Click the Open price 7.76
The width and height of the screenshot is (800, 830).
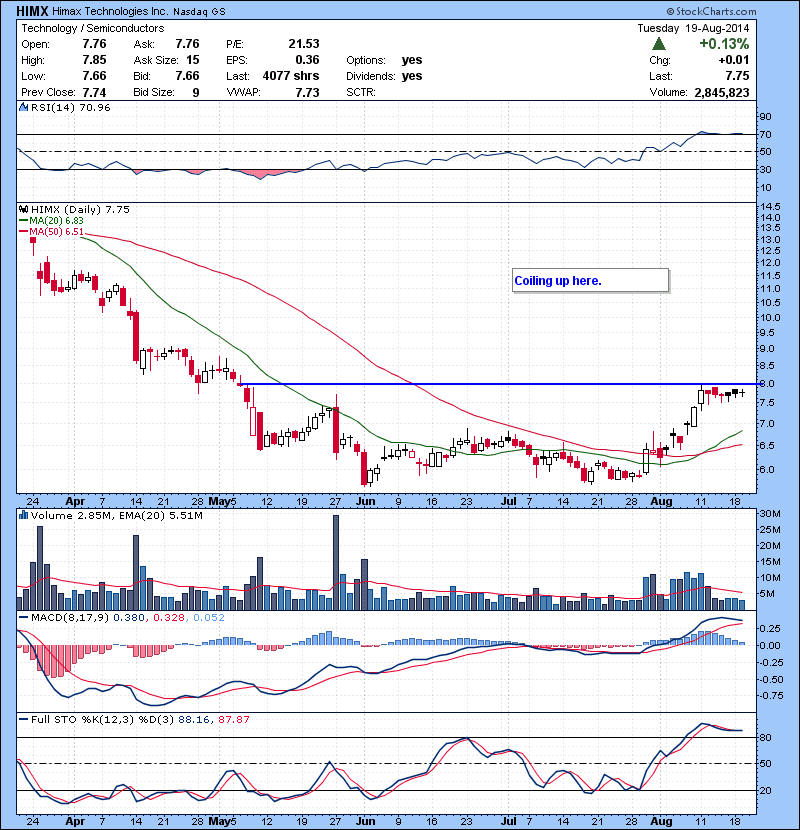tap(94, 44)
